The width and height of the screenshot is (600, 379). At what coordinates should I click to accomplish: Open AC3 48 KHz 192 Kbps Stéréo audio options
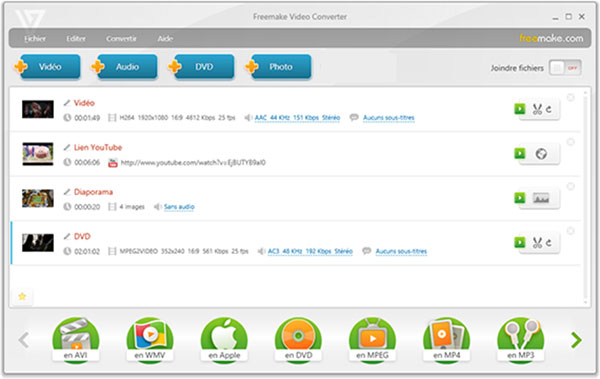[x=310, y=251]
